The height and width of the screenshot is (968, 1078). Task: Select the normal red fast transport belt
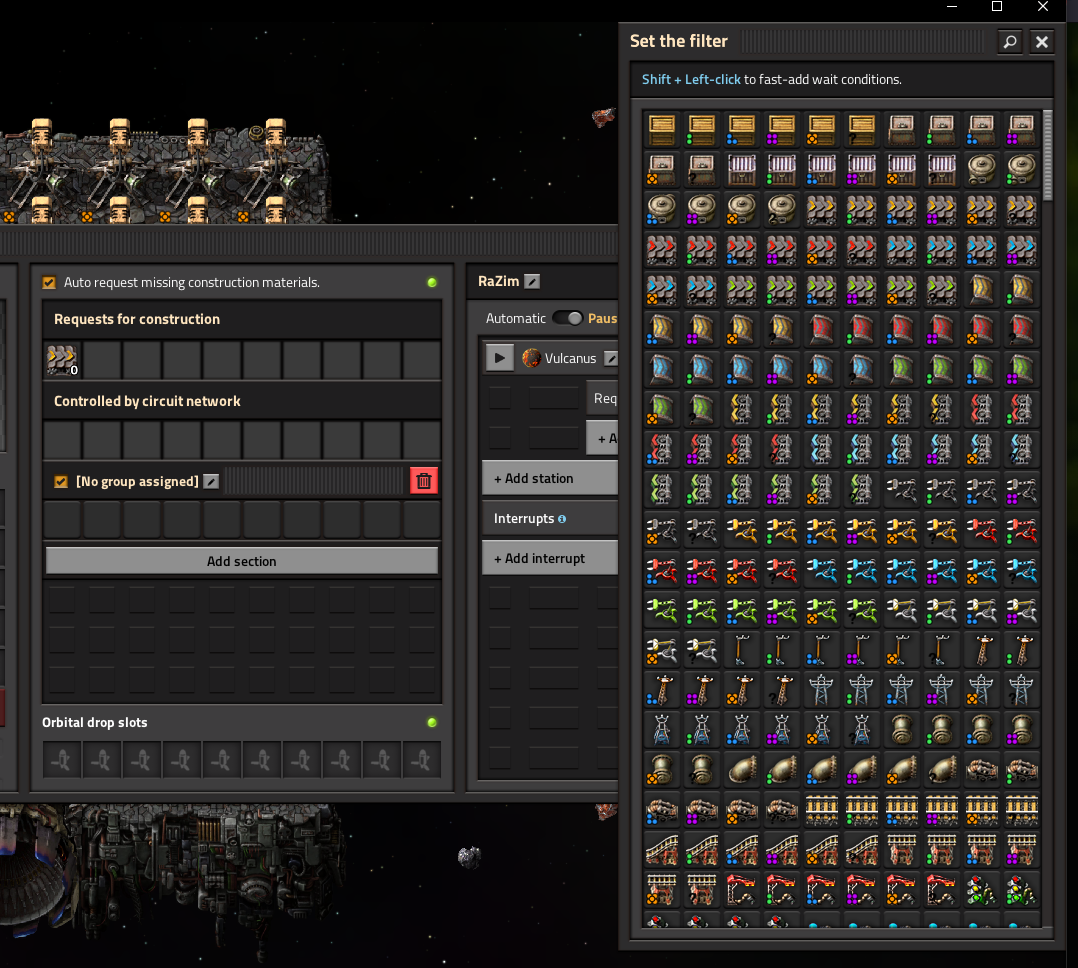pyautogui.click(x=661, y=249)
